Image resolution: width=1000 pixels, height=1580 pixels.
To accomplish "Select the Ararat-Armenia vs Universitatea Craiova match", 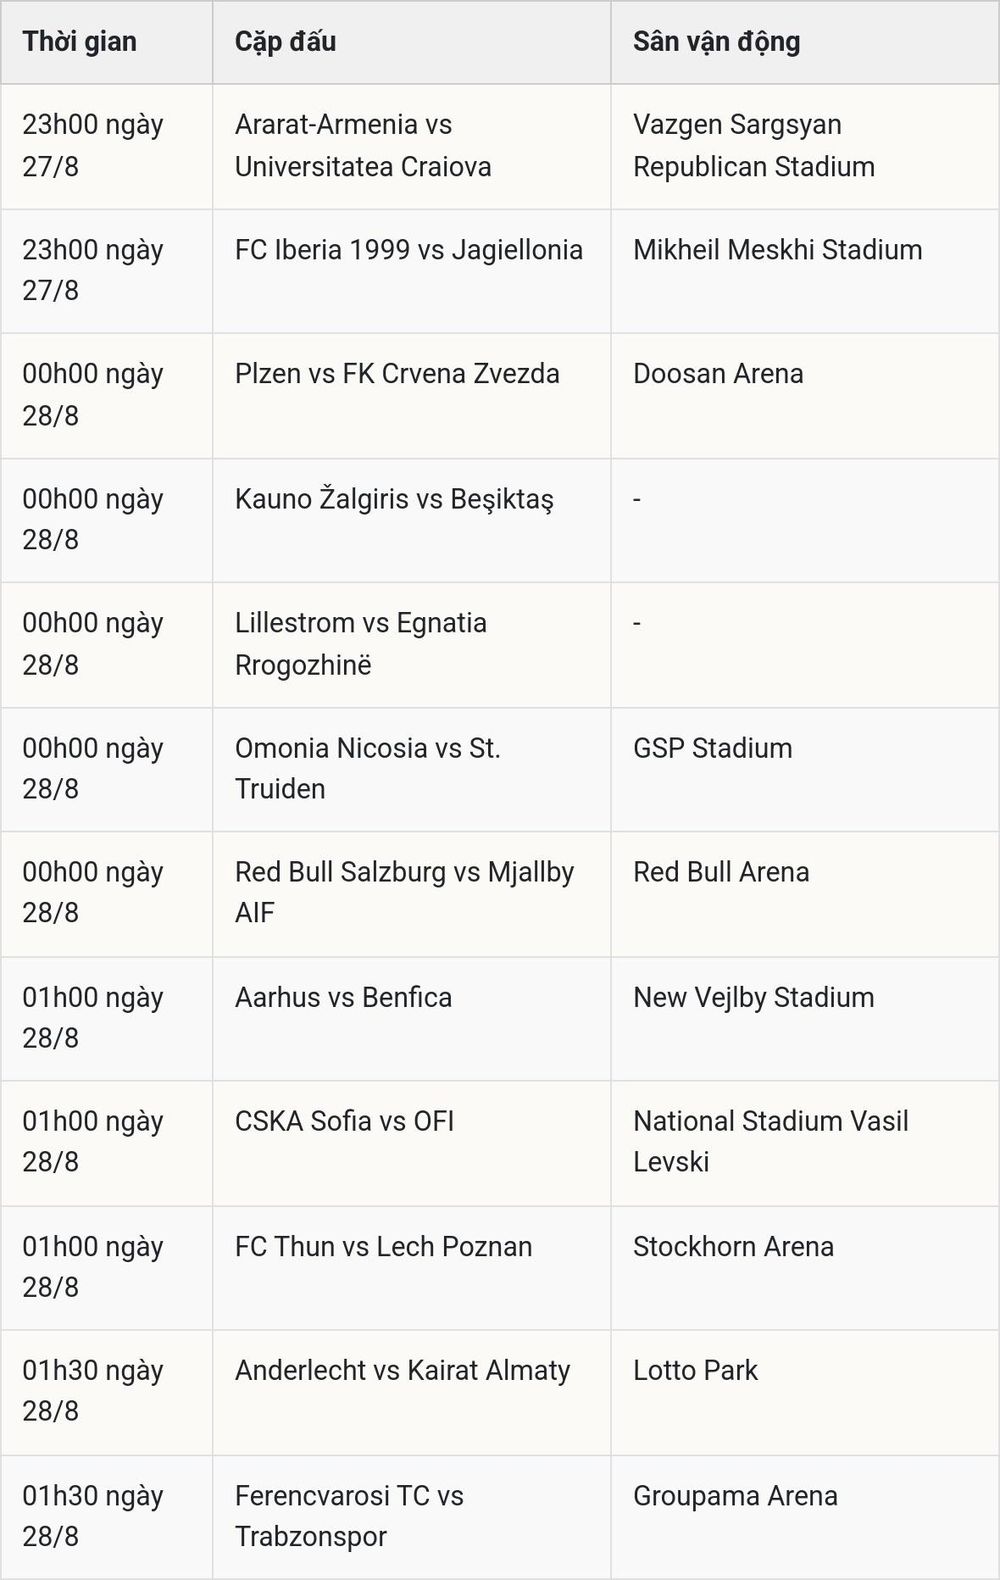I will (363, 145).
